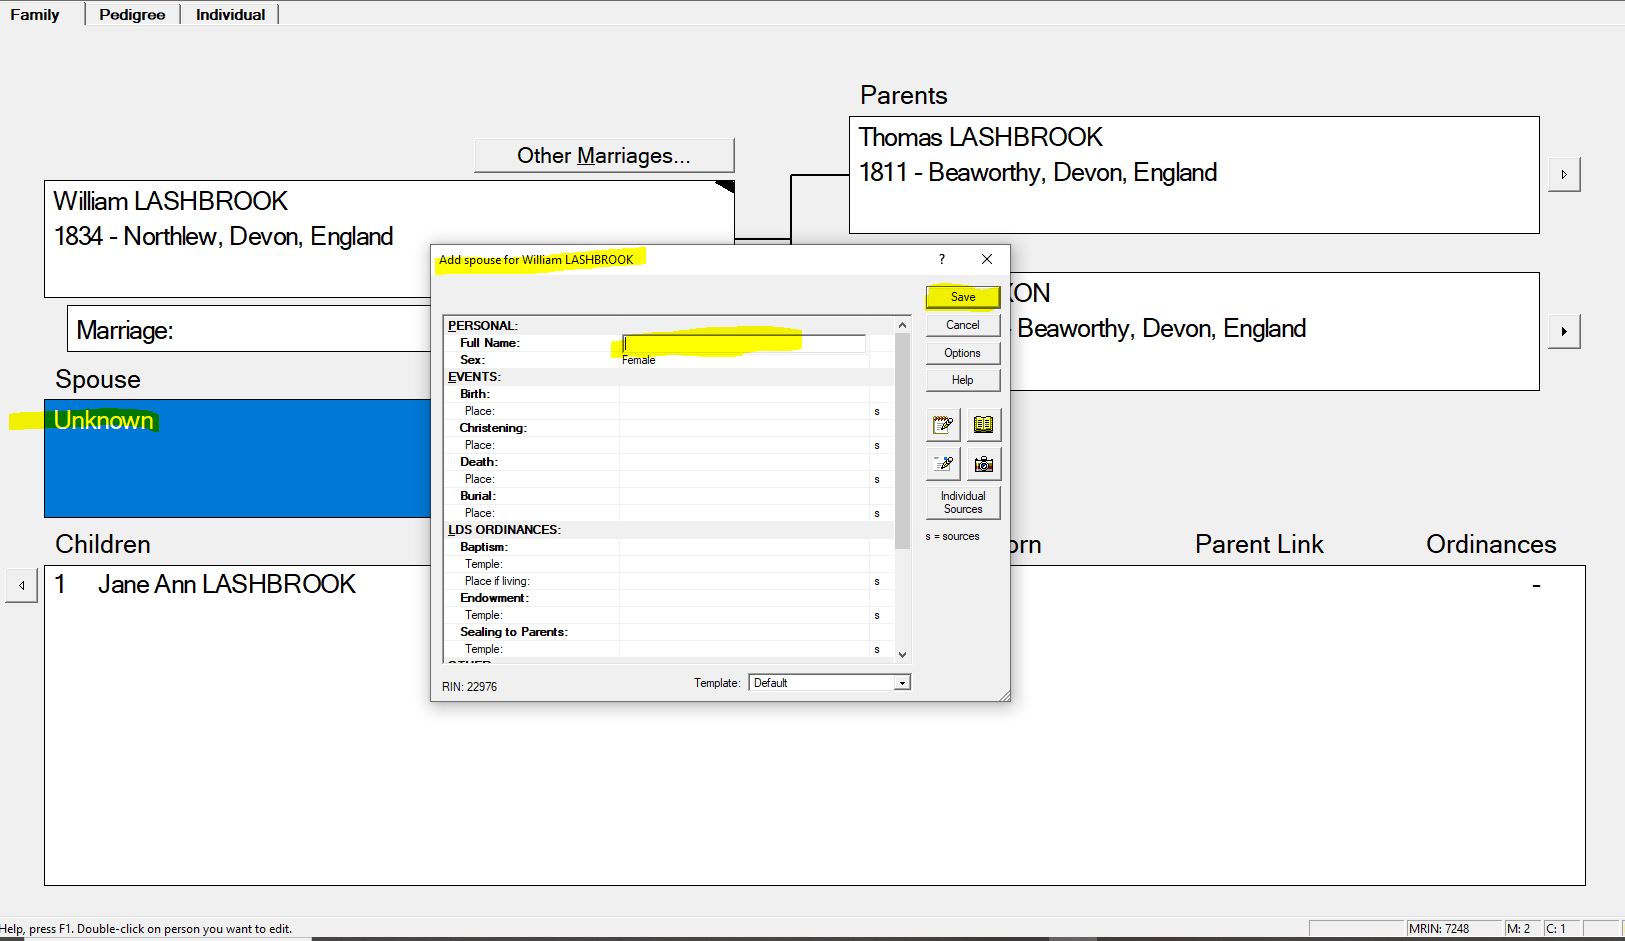
Task: Click the EVENTS section header
Action: click(474, 377)
